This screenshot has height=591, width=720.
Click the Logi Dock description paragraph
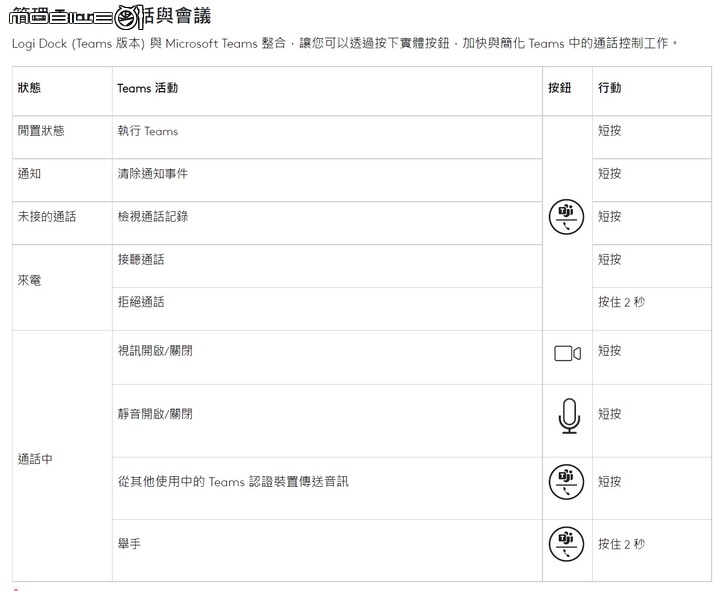coord(345,44)
